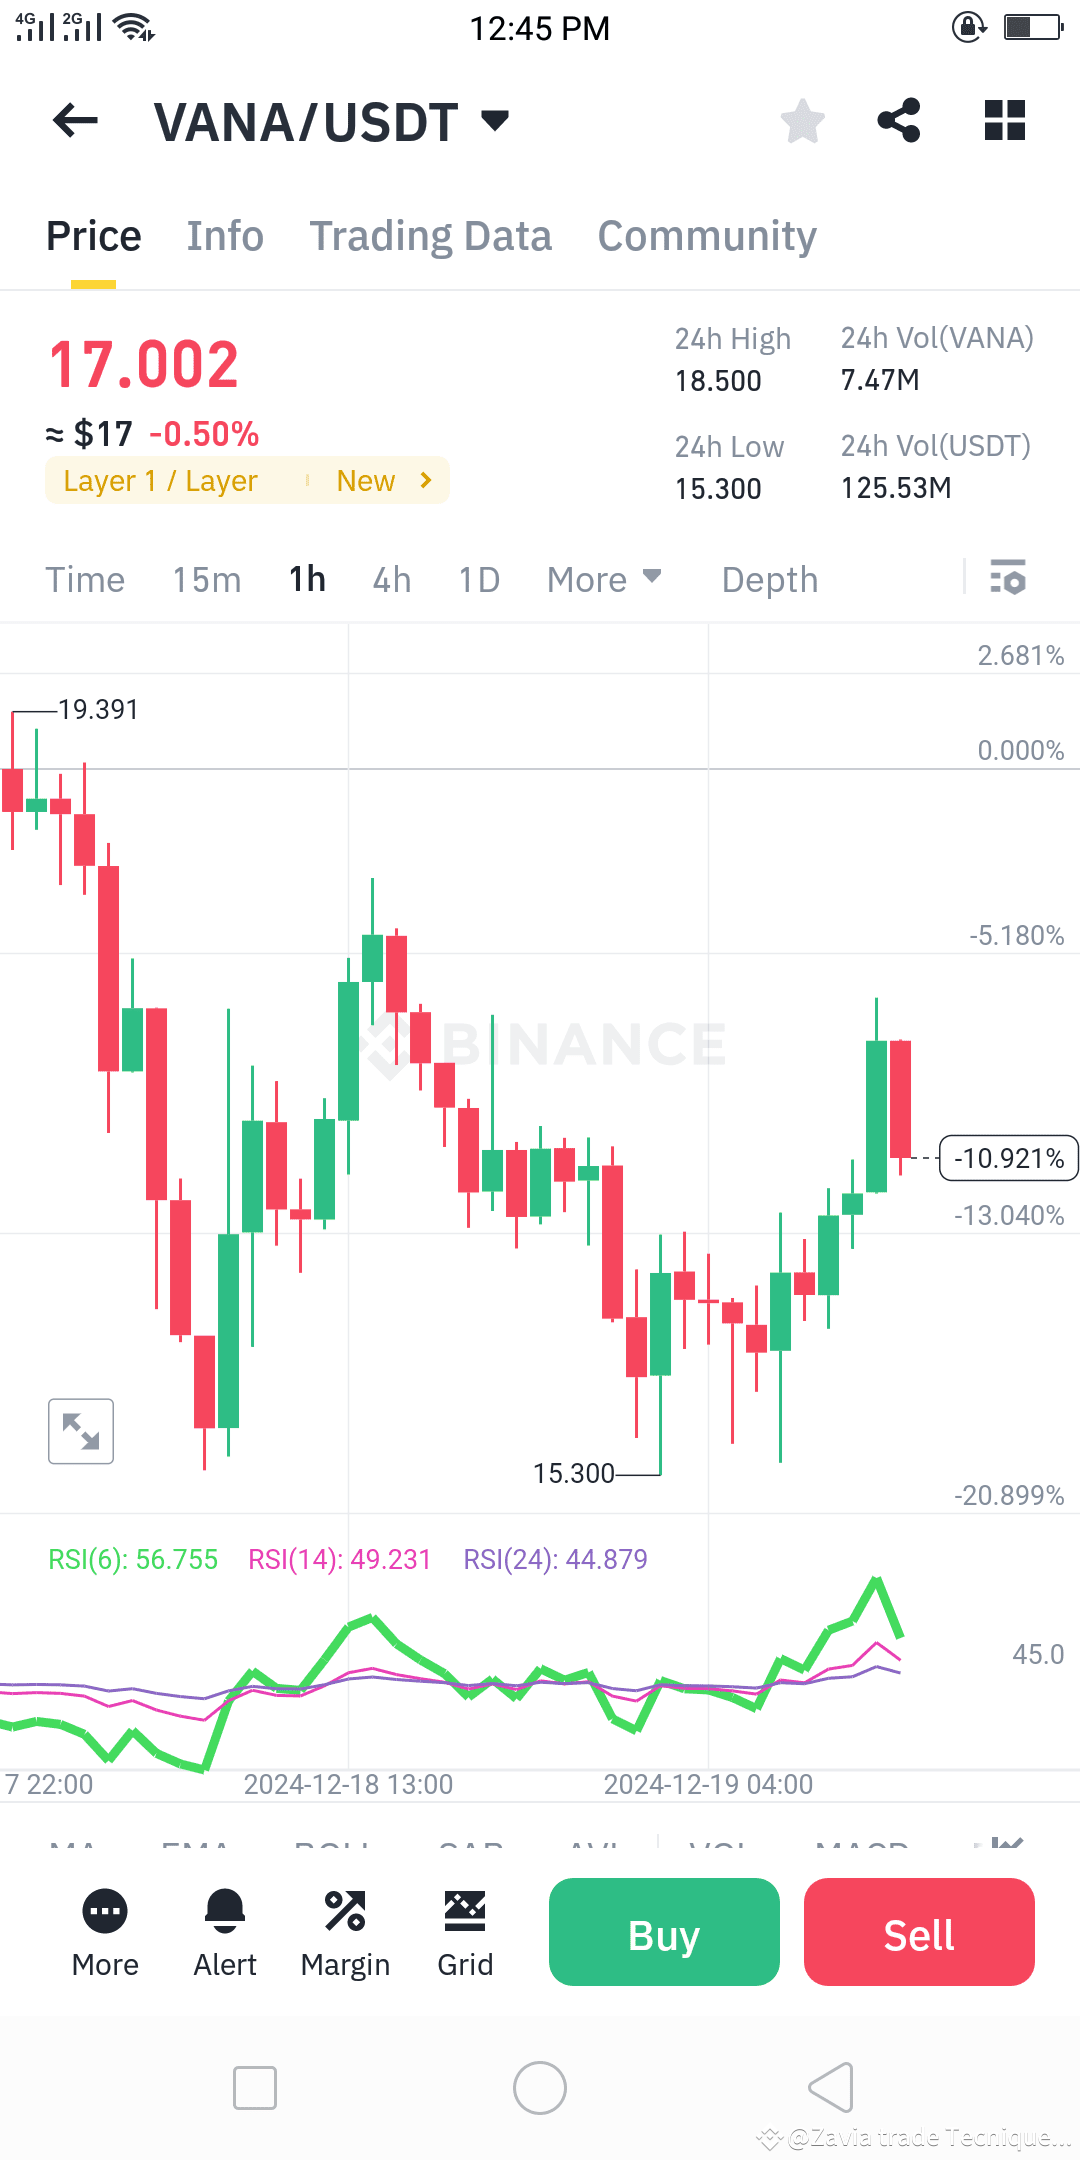This screenshot has height=2160, width=1080.
Task: Switch chart to Depth view
Action: coord(769,578)
